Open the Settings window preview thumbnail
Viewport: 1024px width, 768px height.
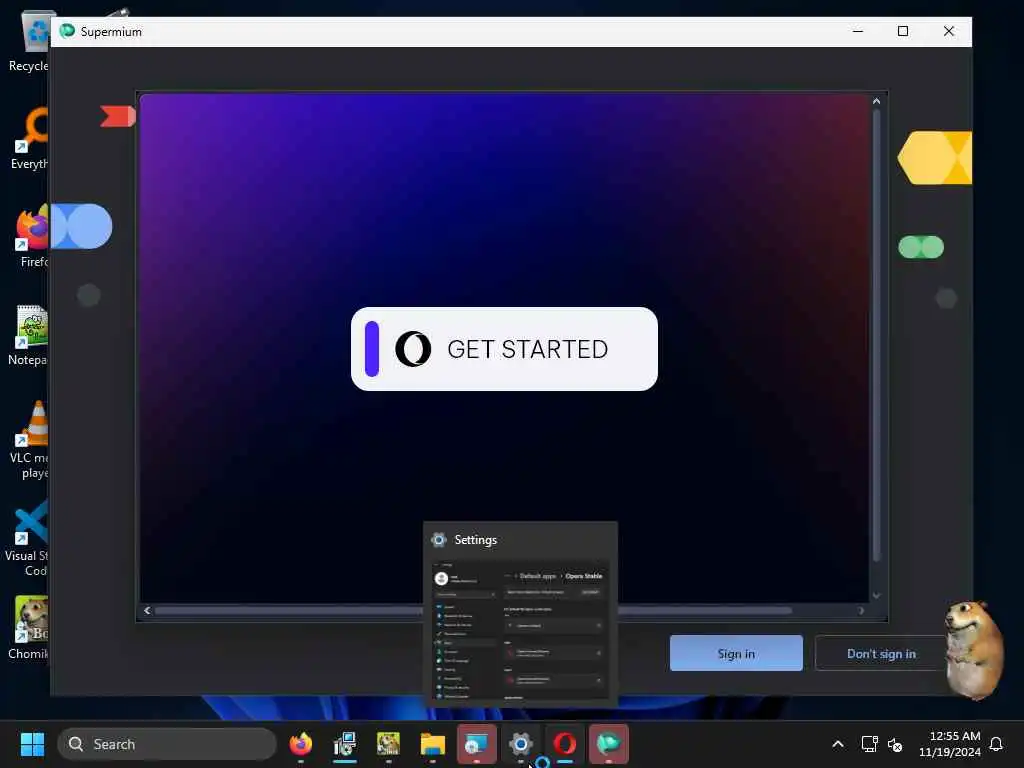(x=520, y=630)
